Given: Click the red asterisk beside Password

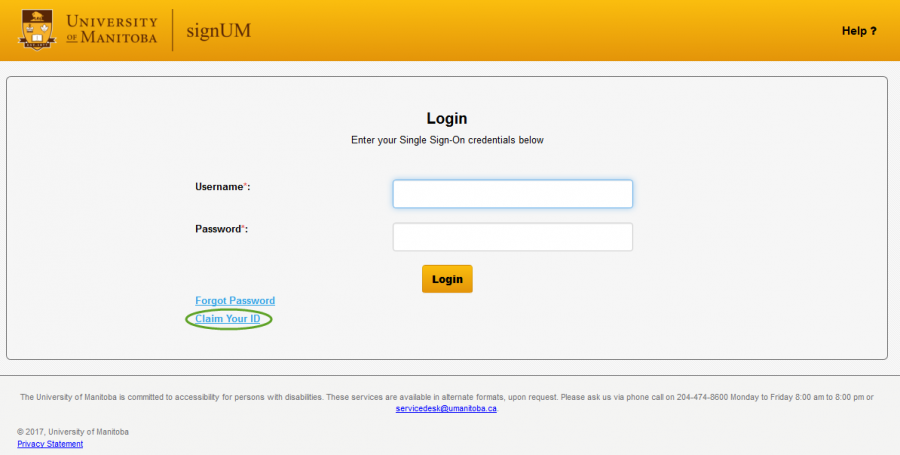Looking at the screenshot, I should 244,228.
